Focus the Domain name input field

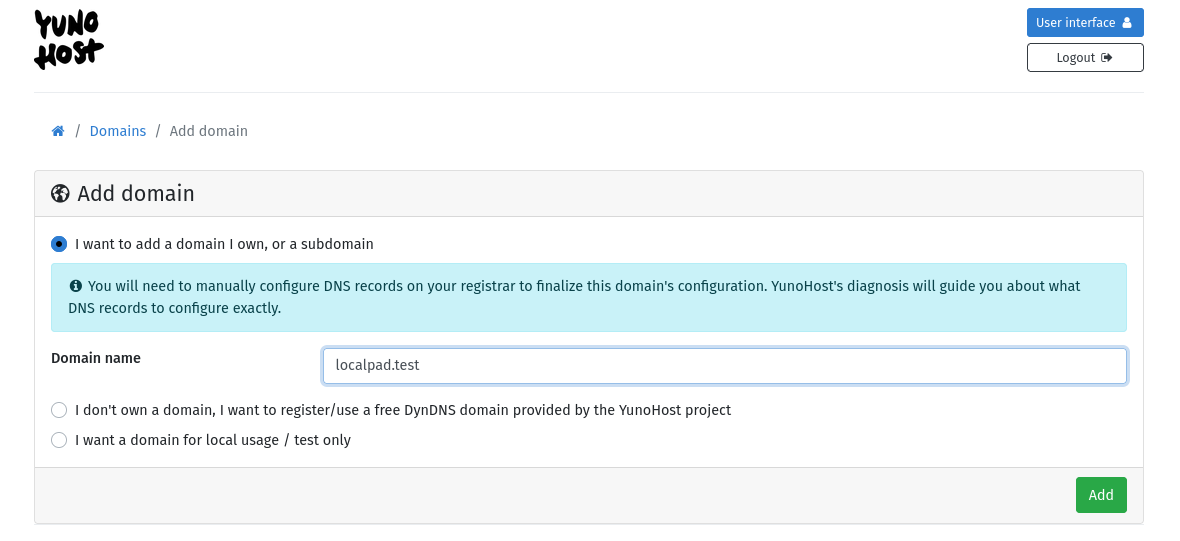point(725,366)
